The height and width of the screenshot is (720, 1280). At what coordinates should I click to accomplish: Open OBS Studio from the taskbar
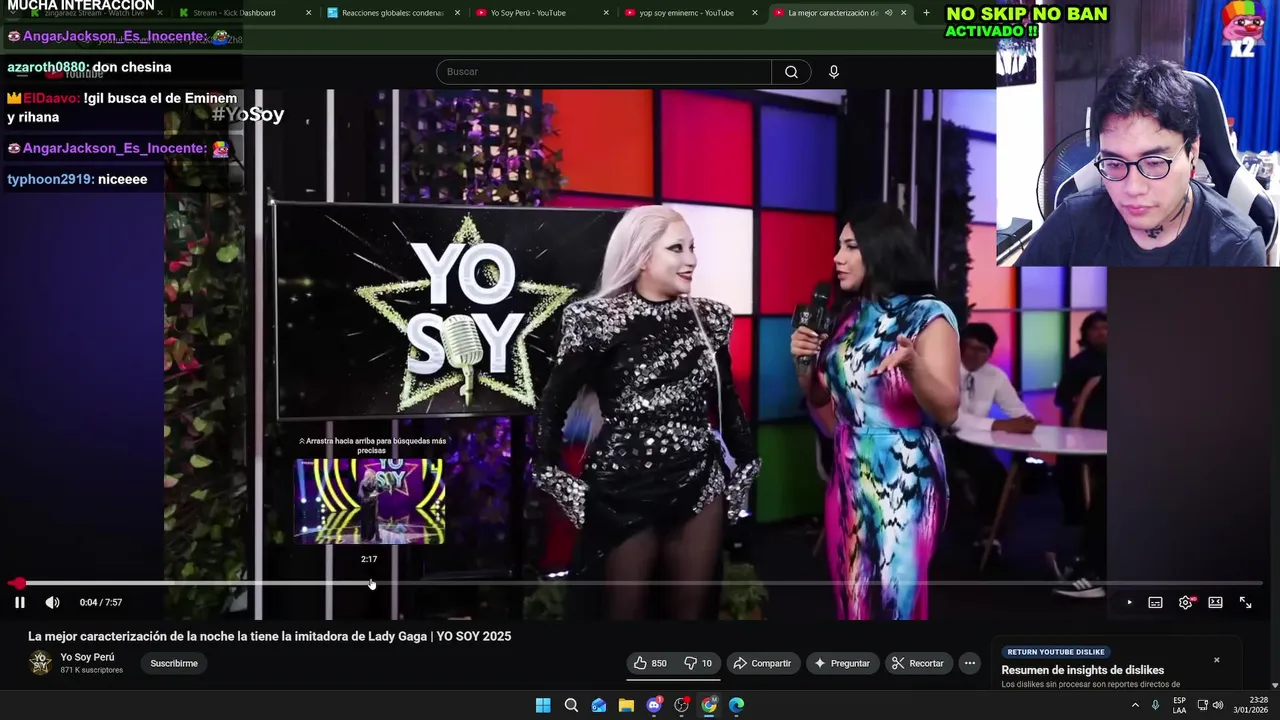[x=682, y=705]
